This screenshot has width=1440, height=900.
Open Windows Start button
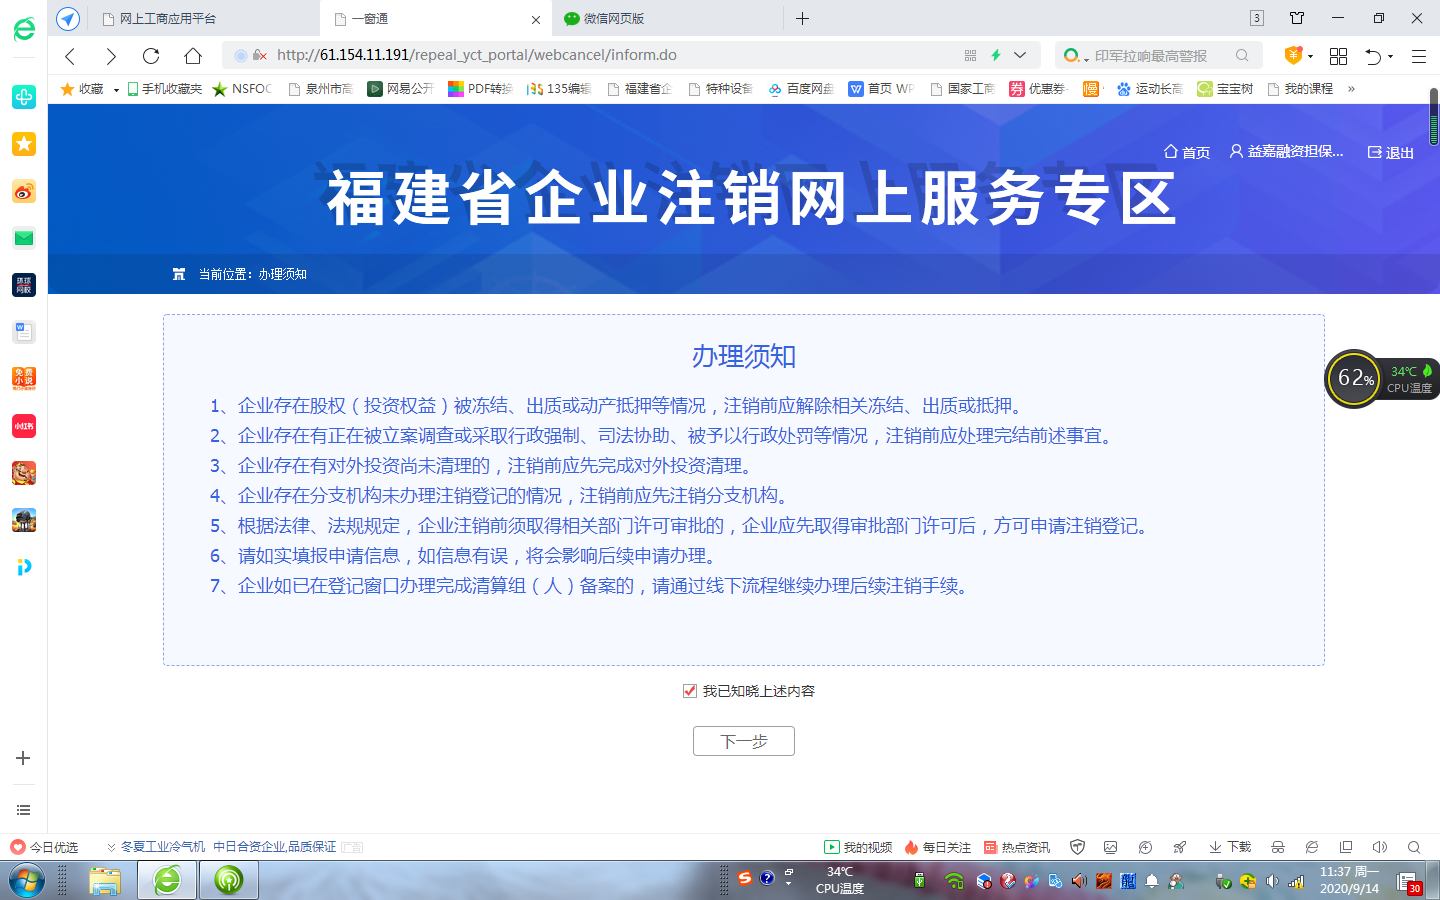coord(27,881)
